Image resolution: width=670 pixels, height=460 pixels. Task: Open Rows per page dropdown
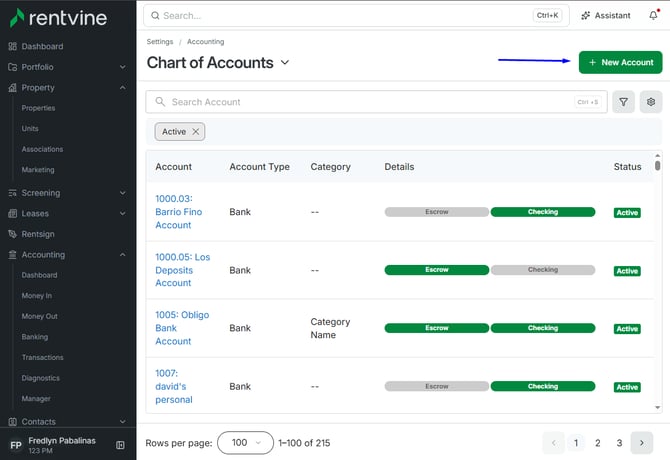pyautogui.click(x=245, y=443)
